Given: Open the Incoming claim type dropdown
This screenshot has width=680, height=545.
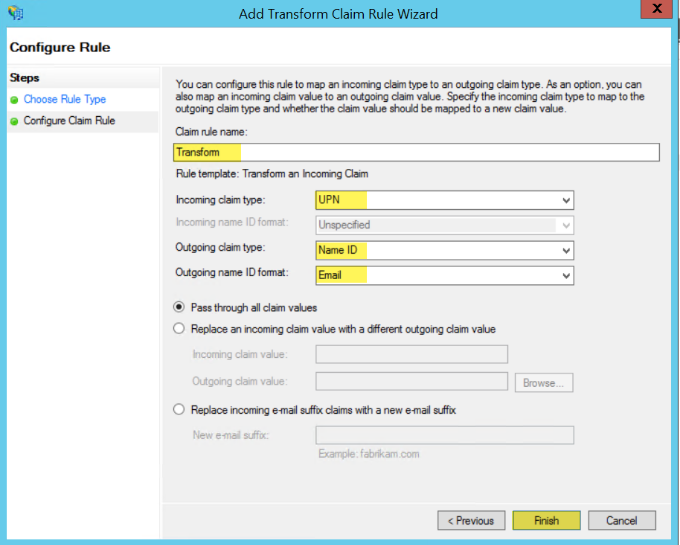Looking at the screenshot, I should [x=566, y=200].
